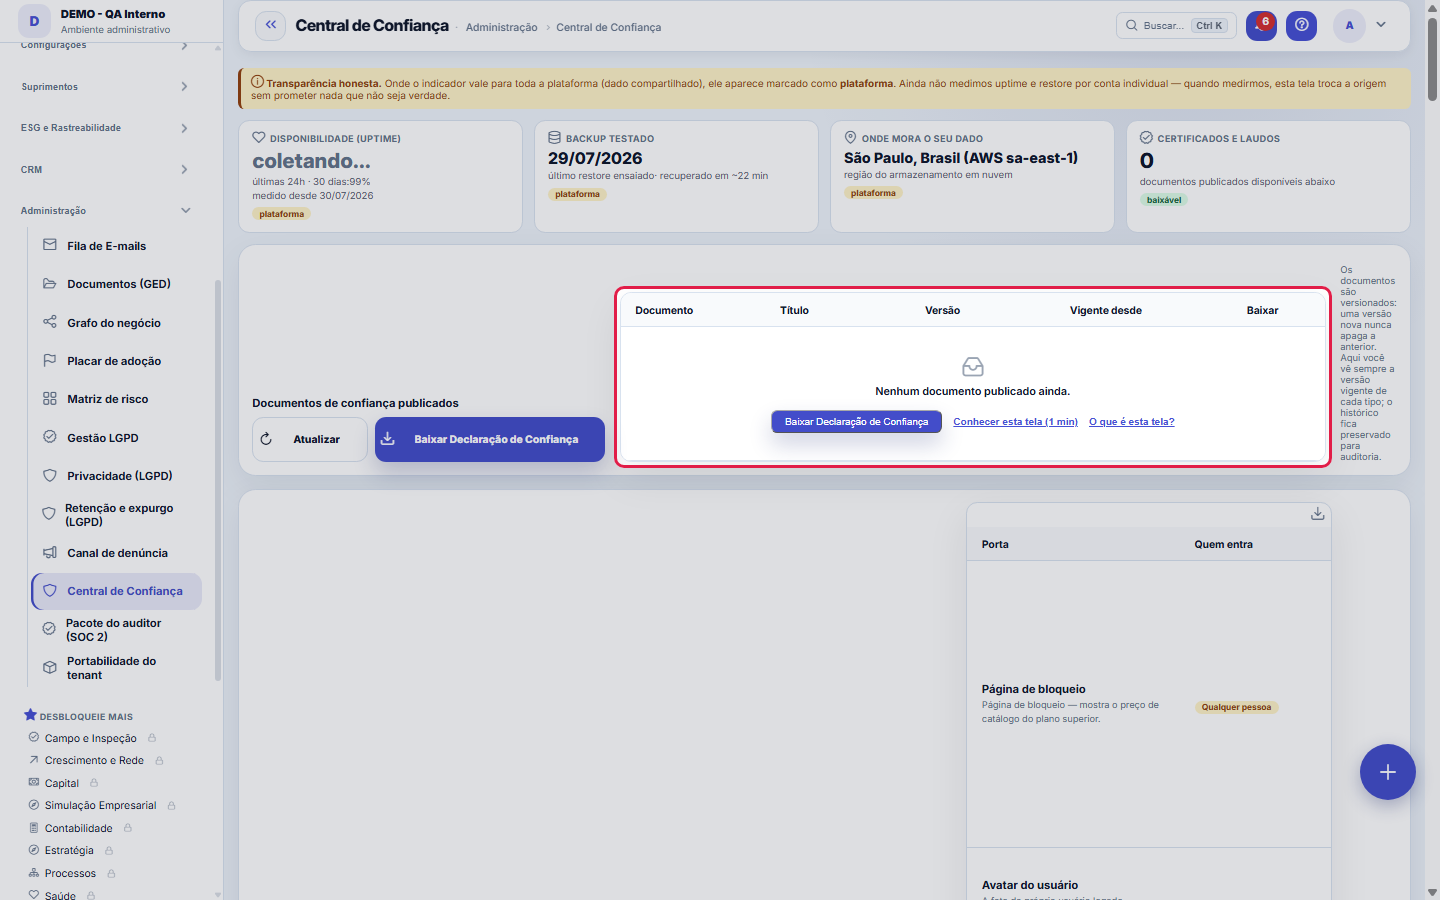Open the O que é esta tela? link
Image resolution: width=1440 pixels, height=900 pixels.
point(1131,422)
